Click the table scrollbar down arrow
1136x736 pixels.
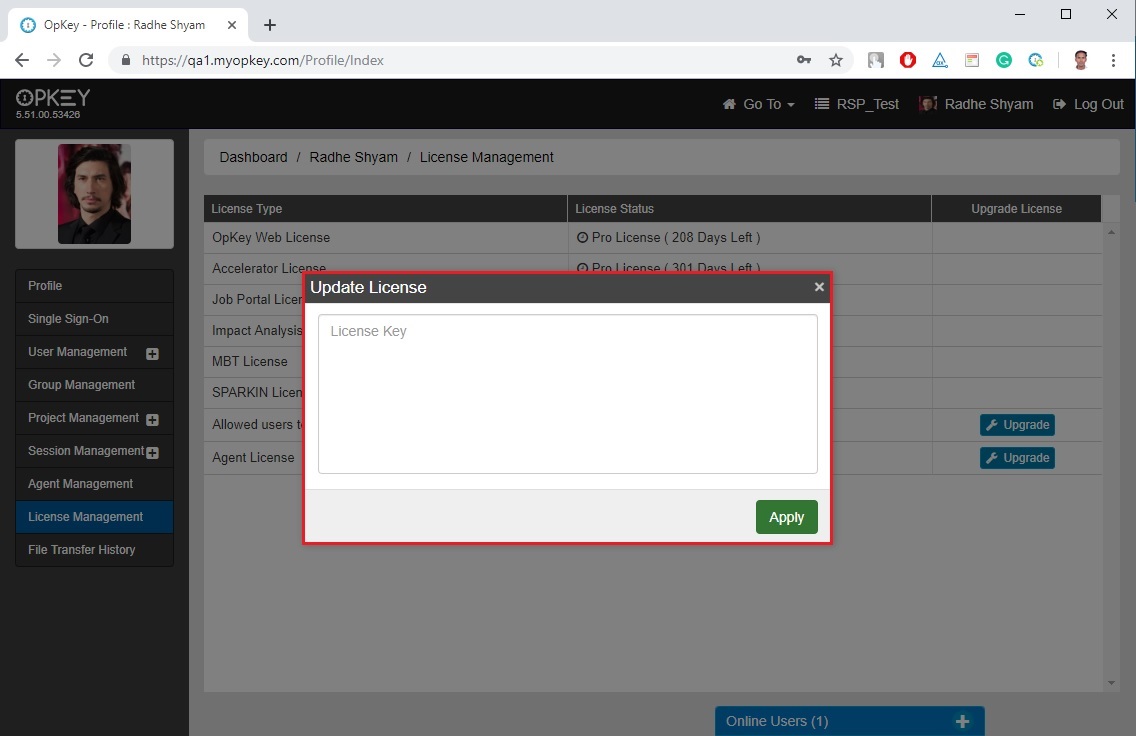coord(1111,683)
